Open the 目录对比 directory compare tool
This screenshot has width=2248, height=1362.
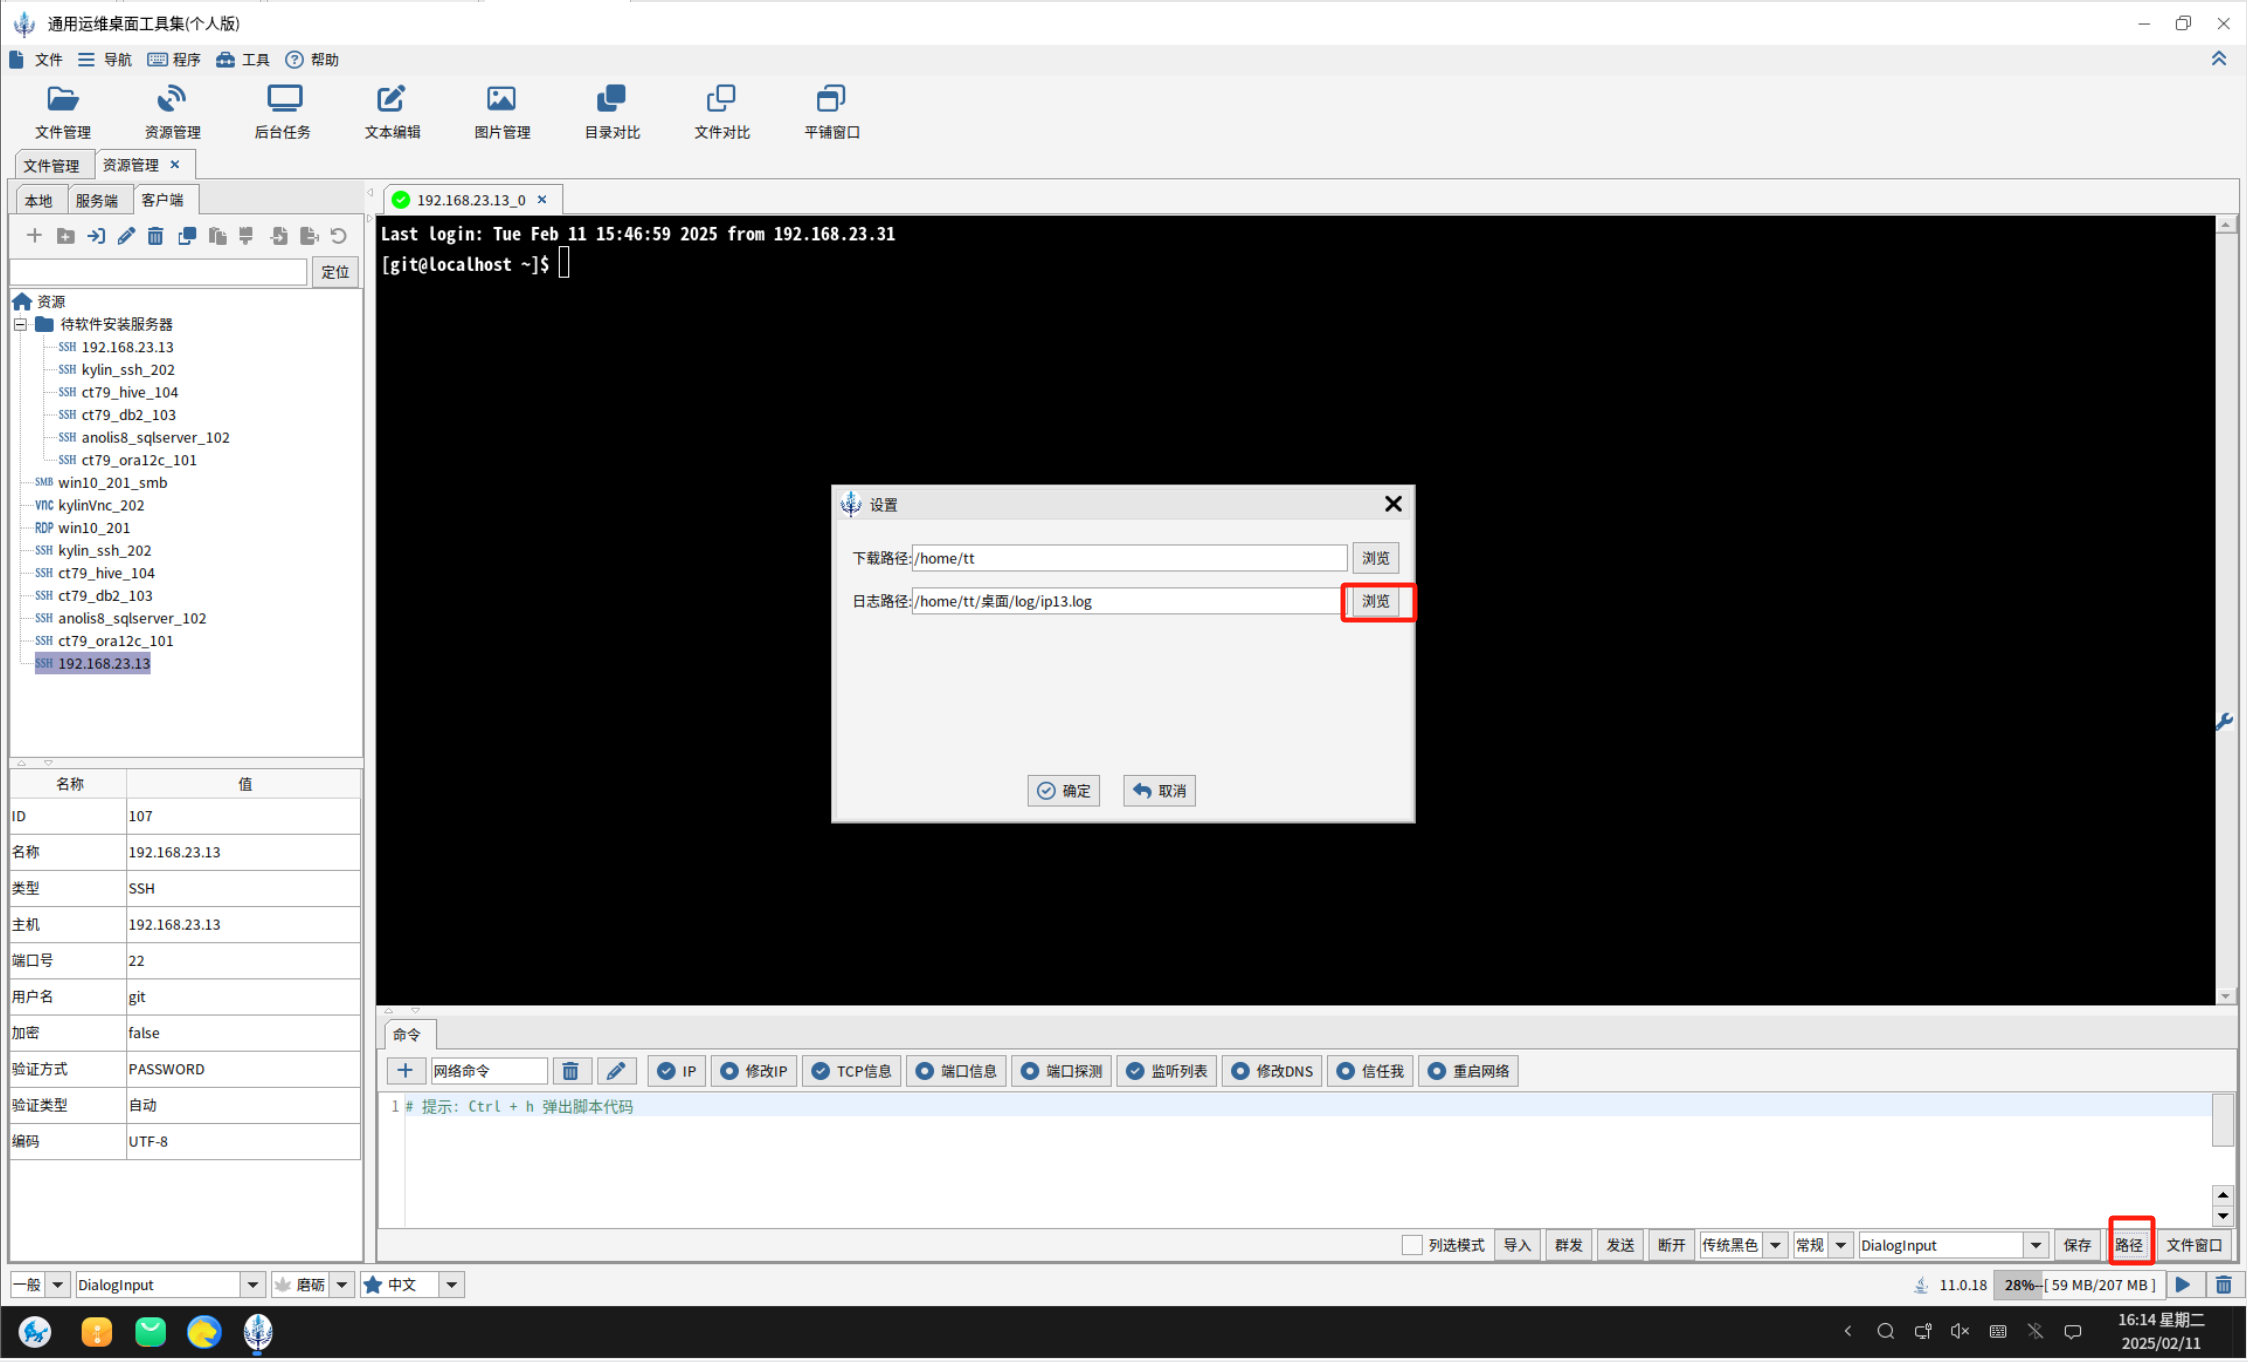point(611,111)
